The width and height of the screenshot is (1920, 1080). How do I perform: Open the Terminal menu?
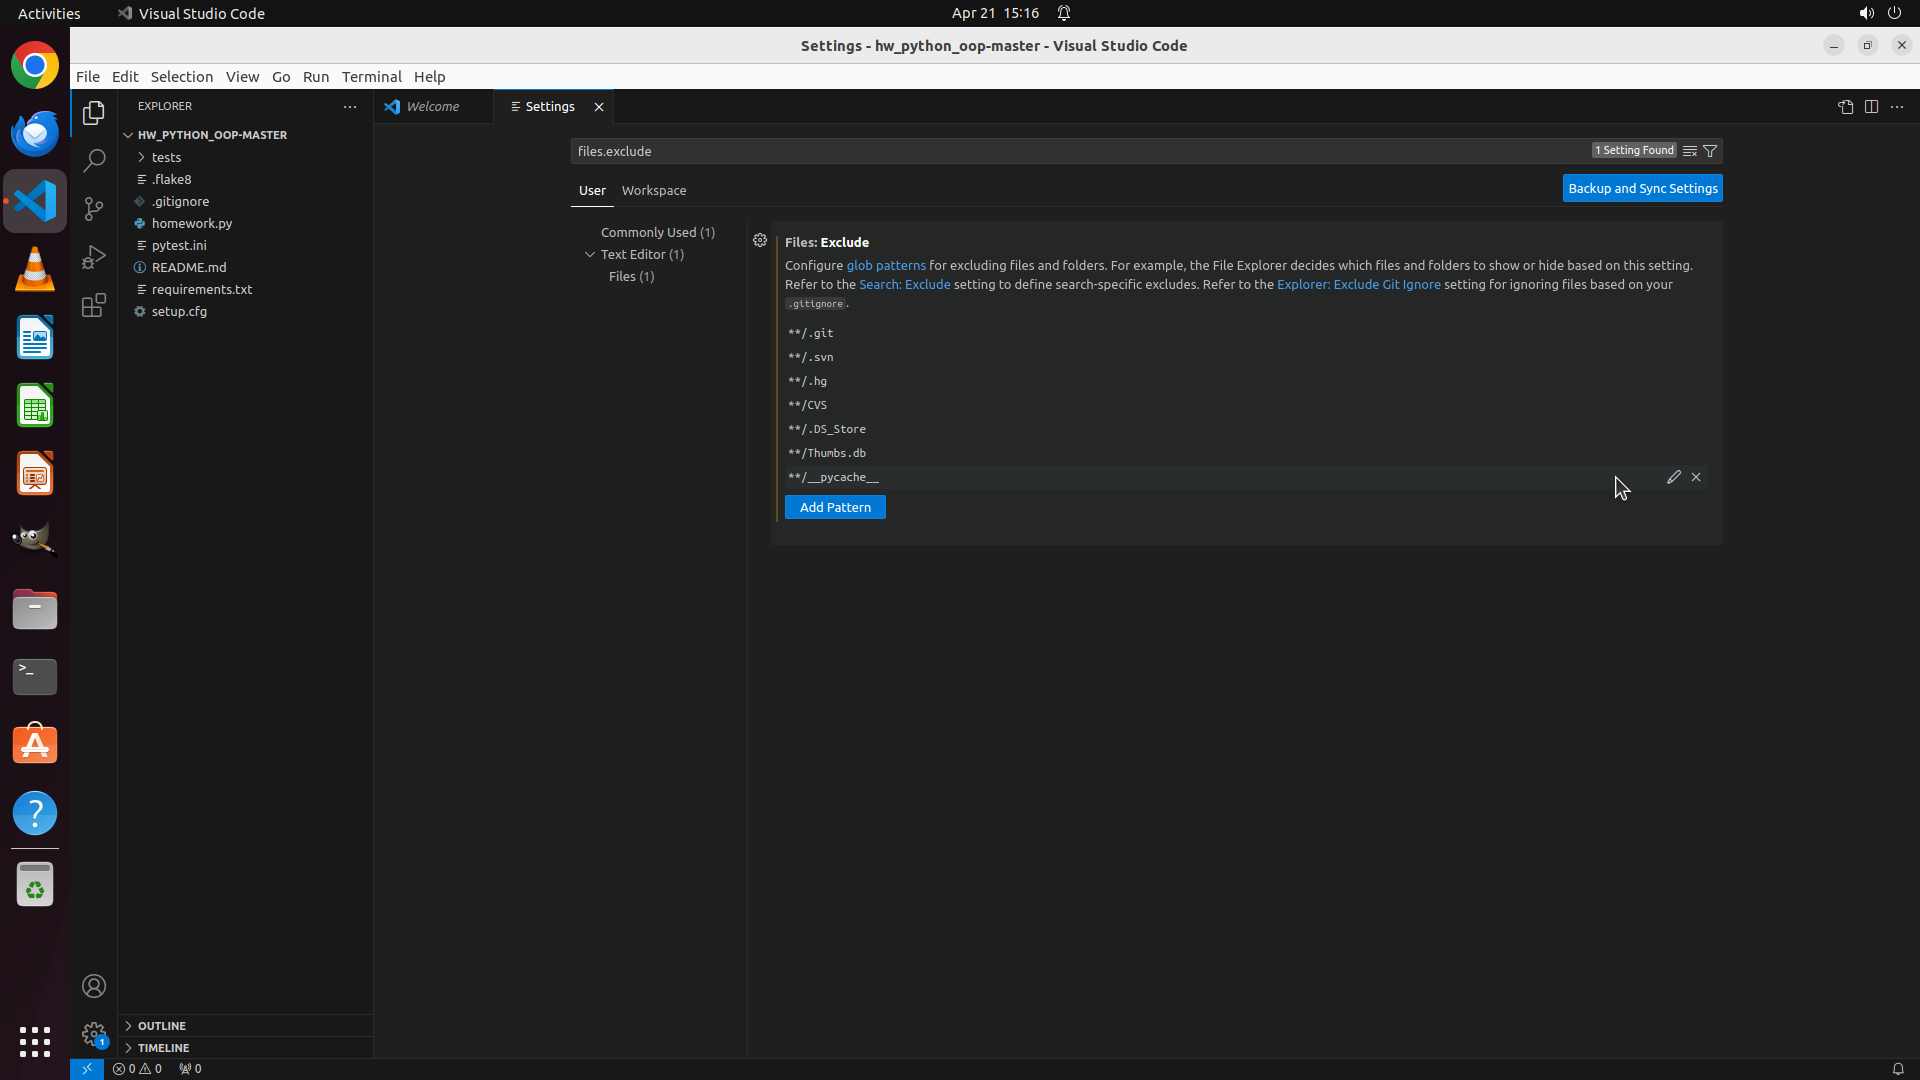point(371,77)
